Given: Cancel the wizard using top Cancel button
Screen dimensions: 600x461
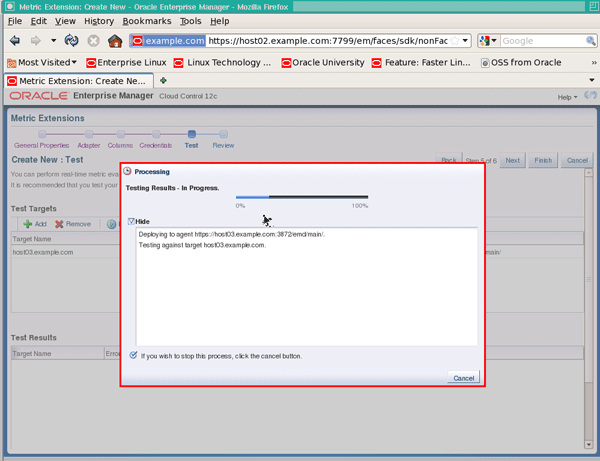Looking at the screenshot, I should click(577, 160).
